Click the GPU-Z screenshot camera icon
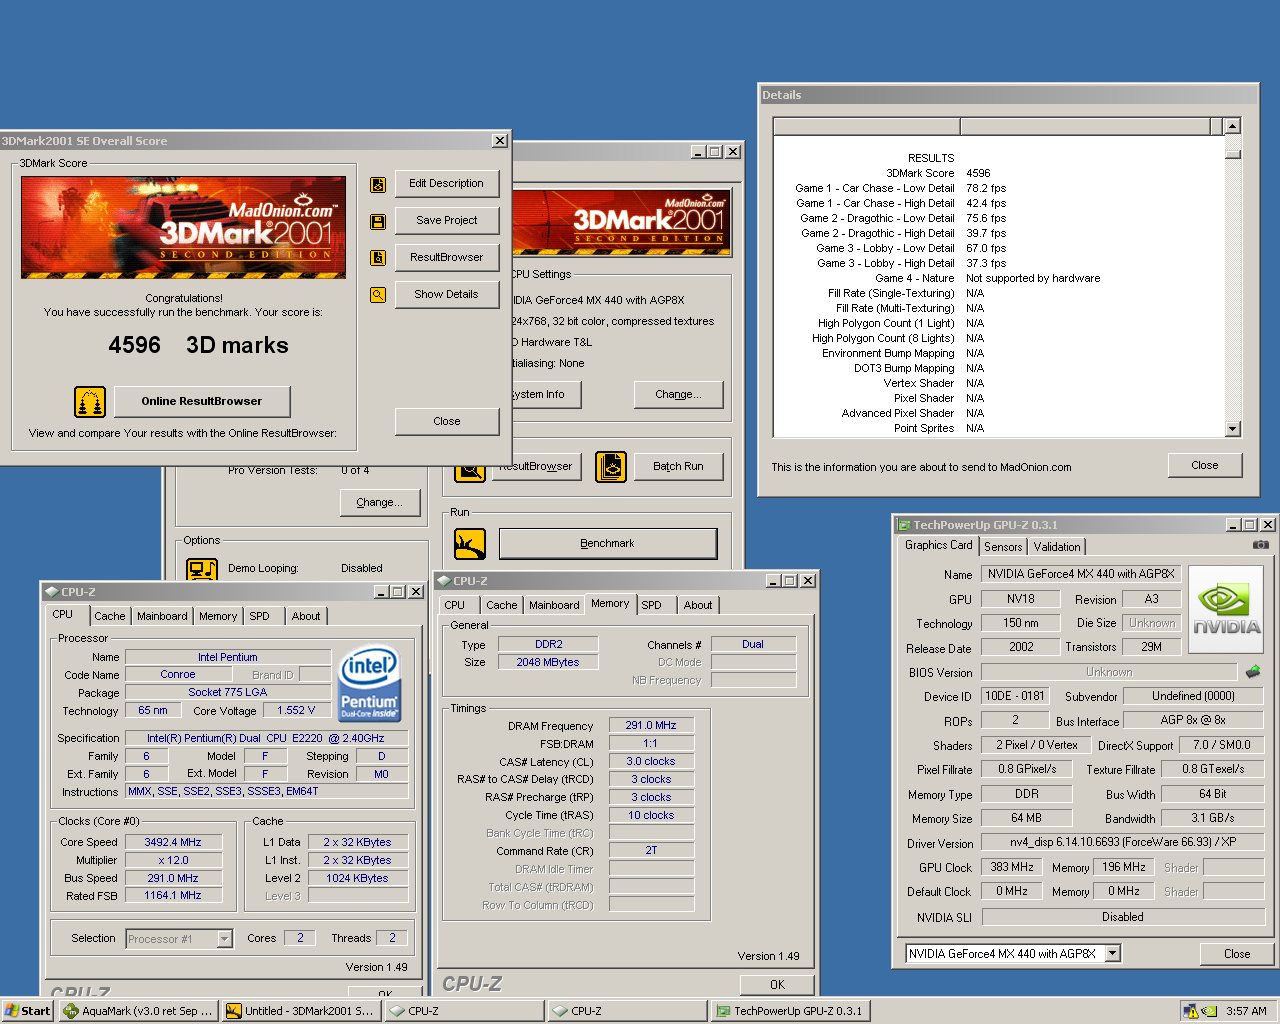The height and width of the screenshot is (1024, 1280). [x=1261, y=545]
